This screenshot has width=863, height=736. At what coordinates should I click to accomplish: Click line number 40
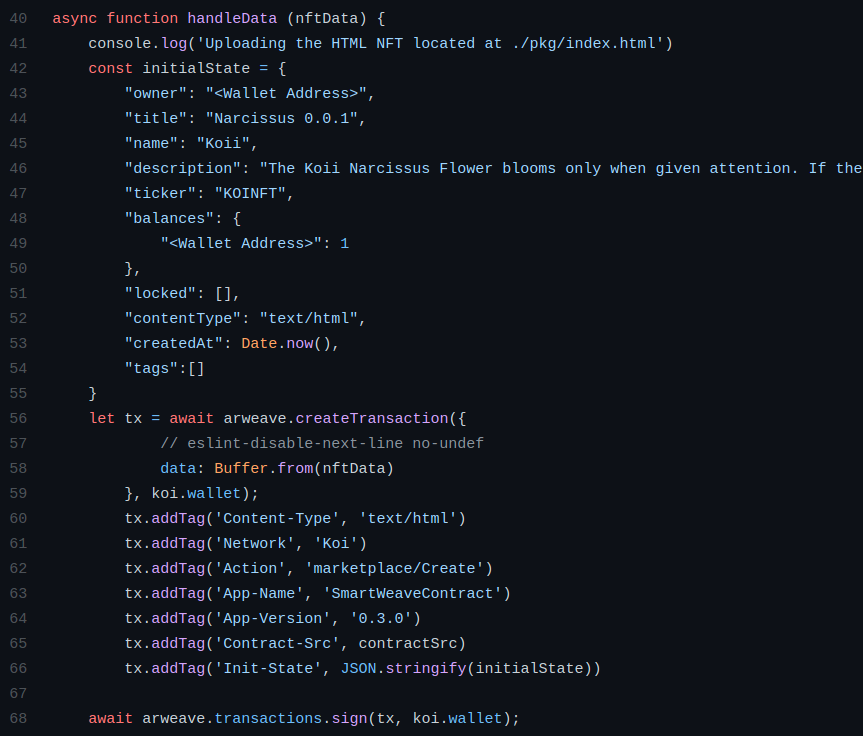18,18
